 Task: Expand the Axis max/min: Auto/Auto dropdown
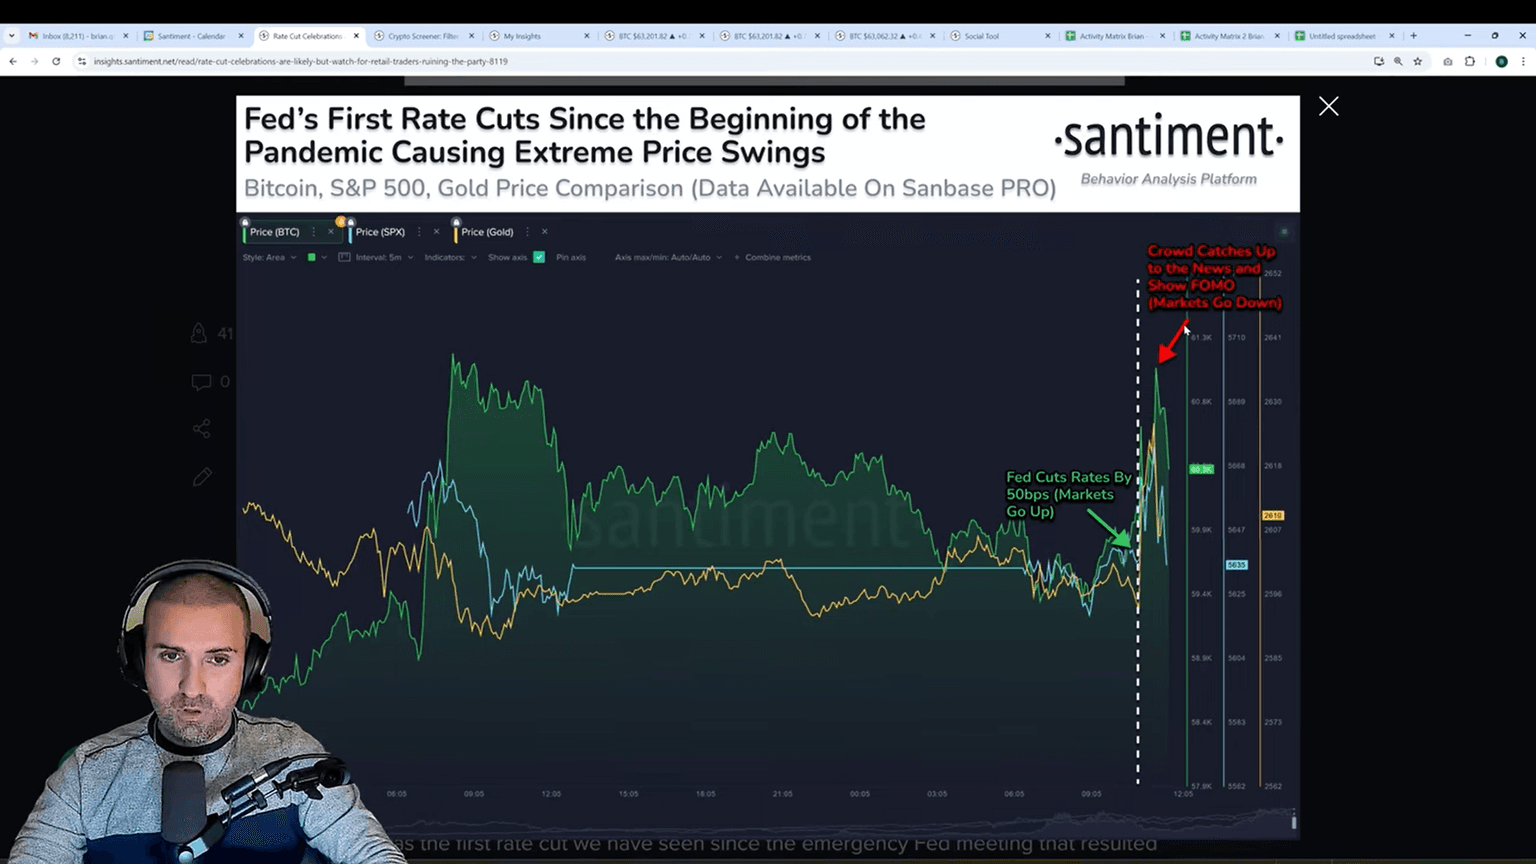tap(667, 257)
